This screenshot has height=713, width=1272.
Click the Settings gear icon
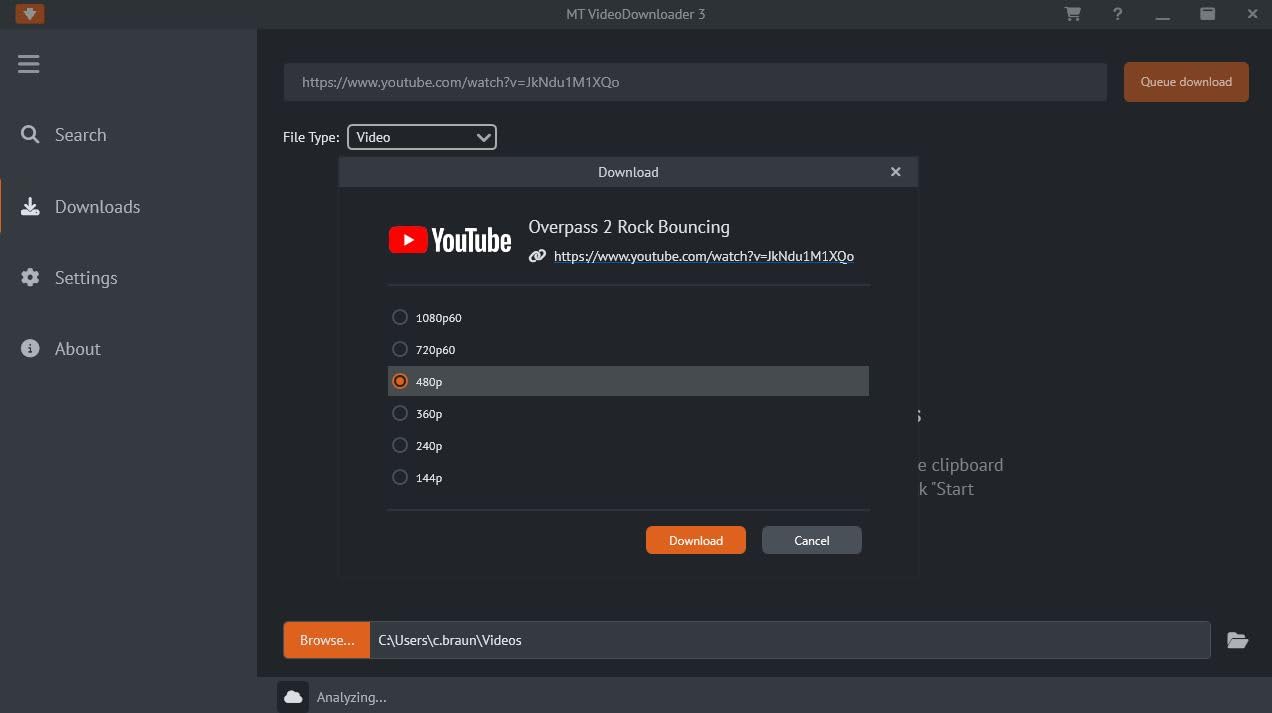pyautogui.click(x=30, y=278)
